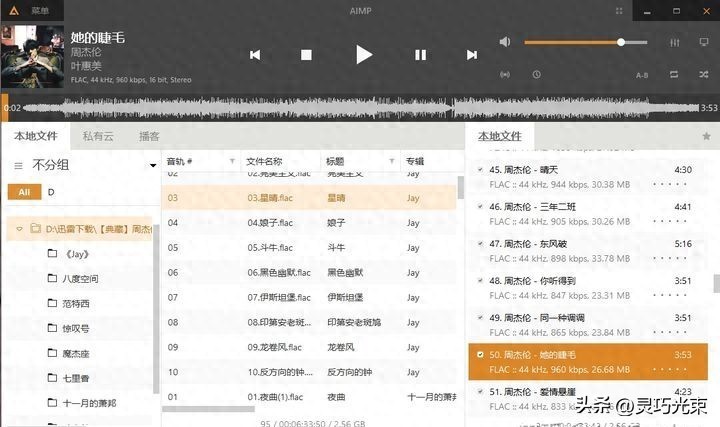This screenshot has width=720, height=427.
Task: Click the library table vertical scrollbar
Action: point(460,187)
